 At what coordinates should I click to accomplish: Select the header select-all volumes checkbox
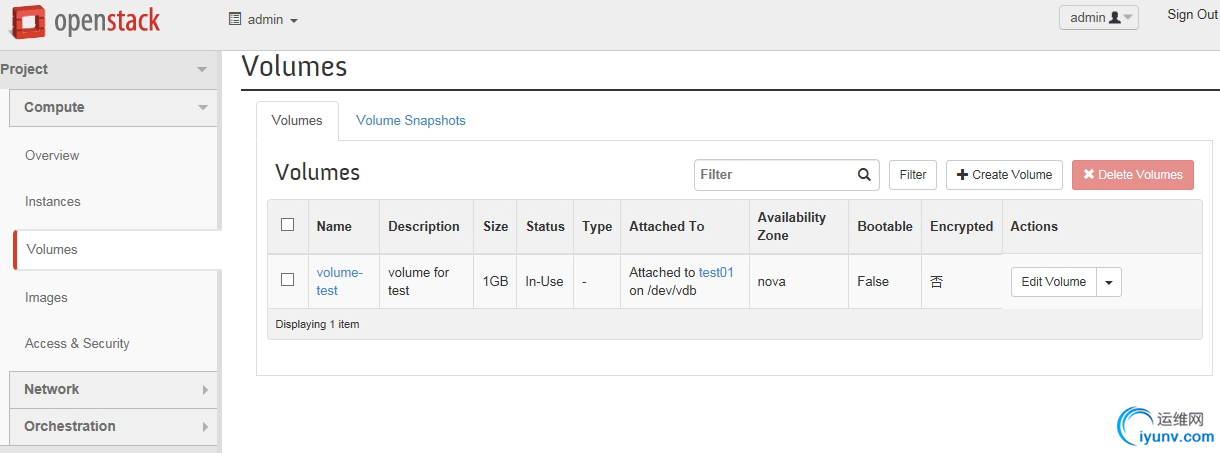(x=288, y=225)
